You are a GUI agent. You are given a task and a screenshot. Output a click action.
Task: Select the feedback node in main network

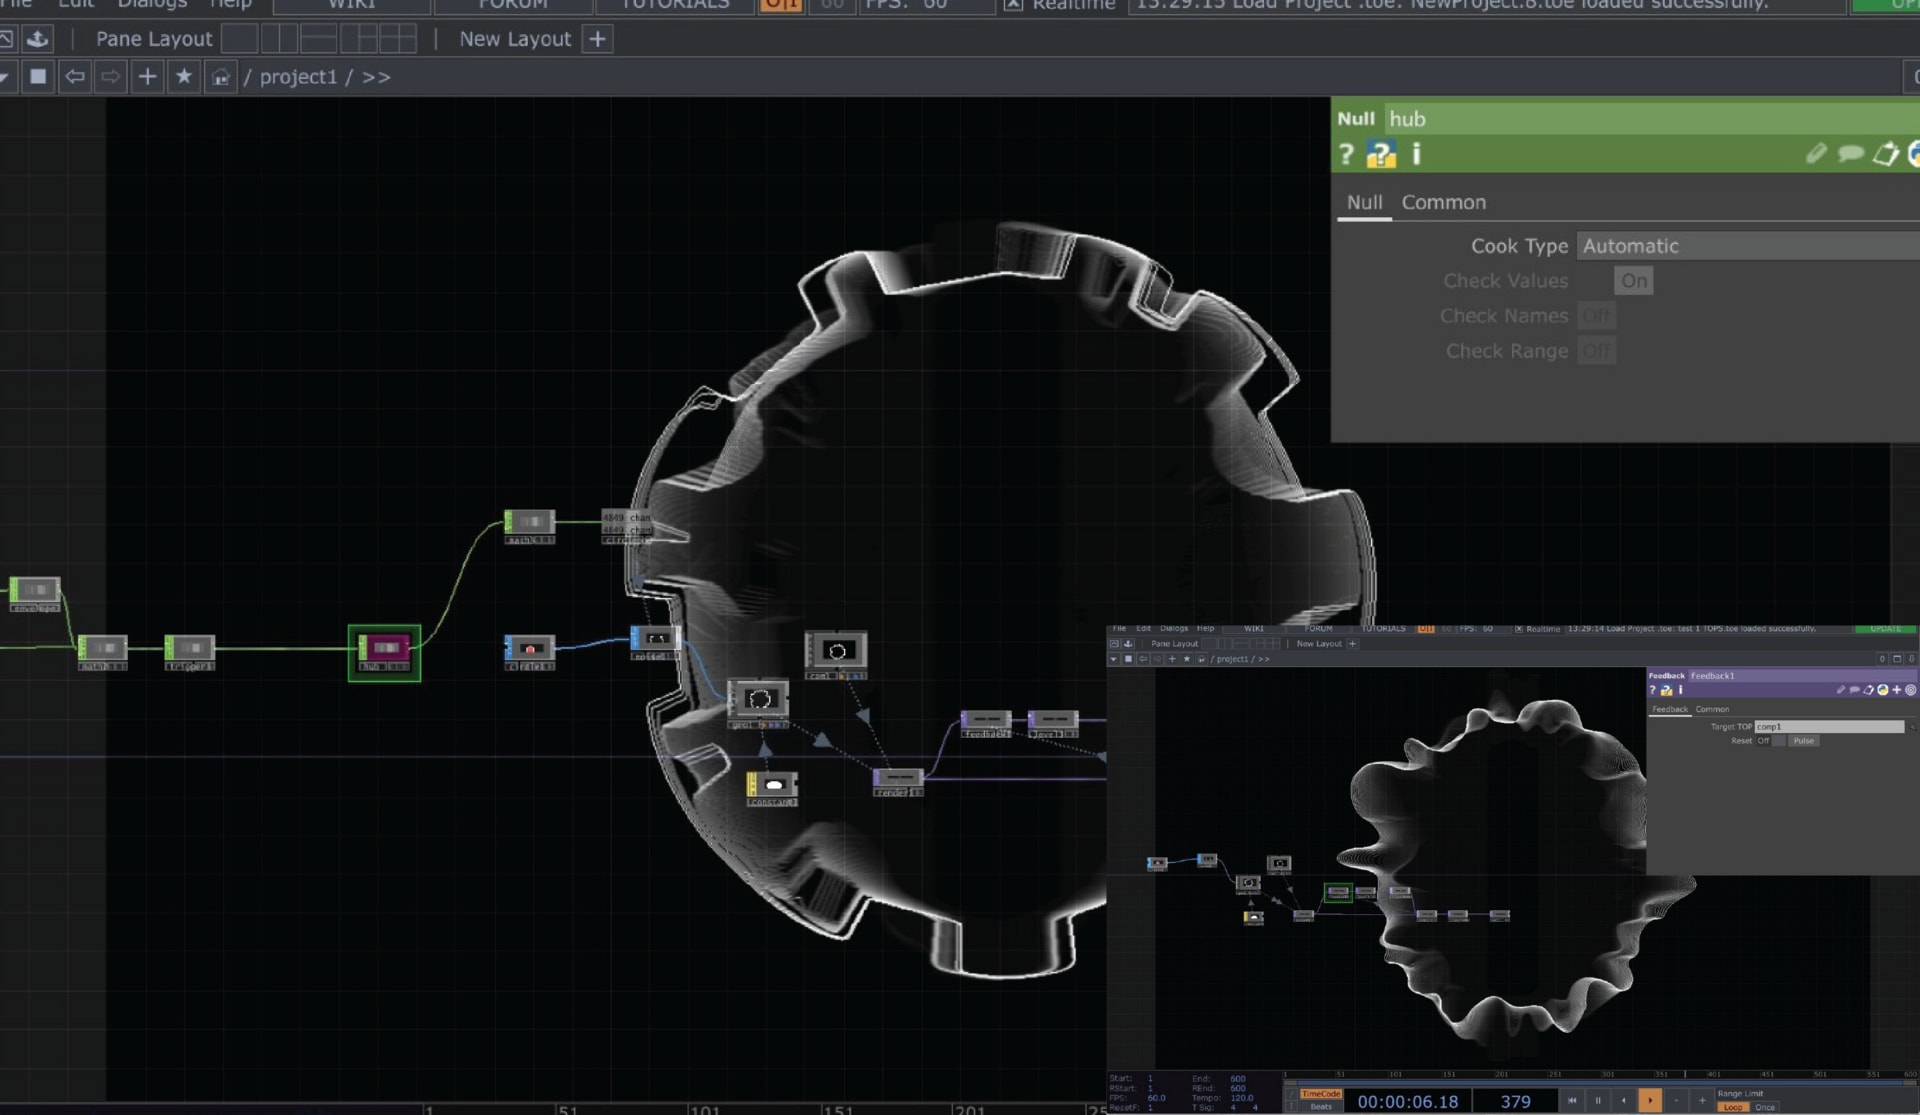(986, 723)
